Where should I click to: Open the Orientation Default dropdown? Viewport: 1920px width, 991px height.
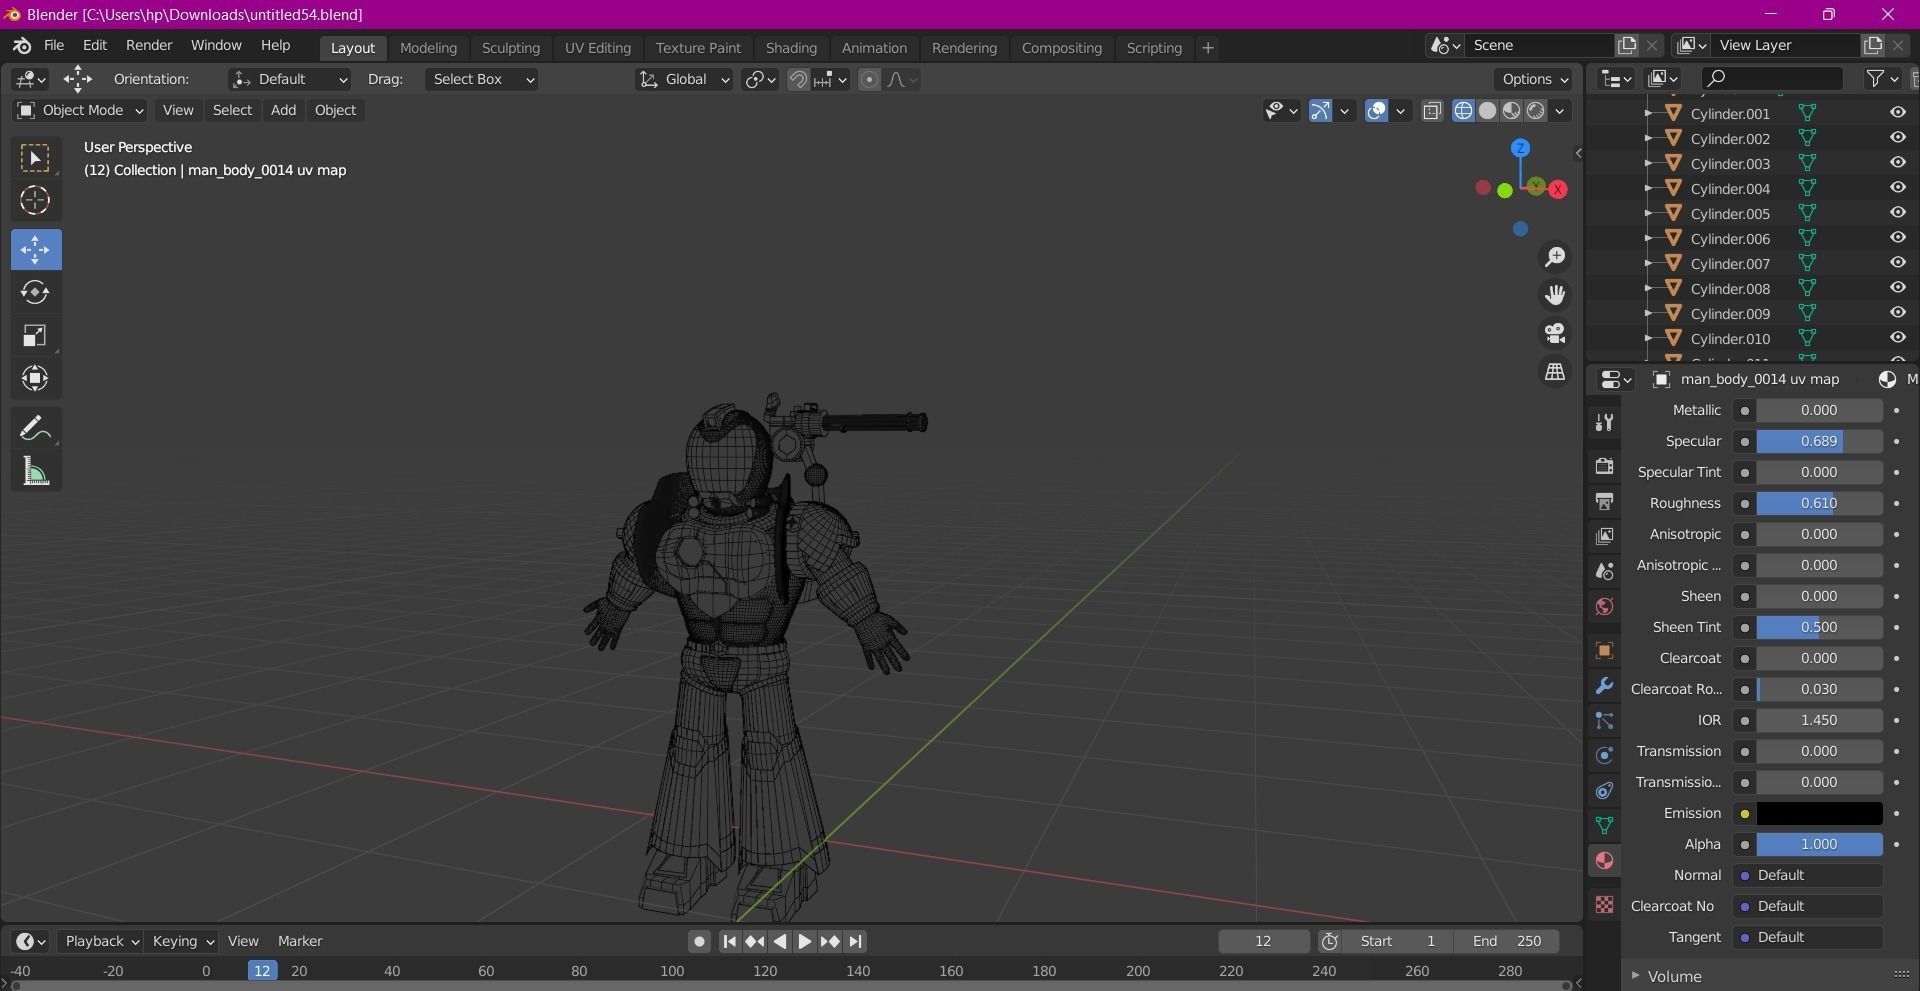289,79
